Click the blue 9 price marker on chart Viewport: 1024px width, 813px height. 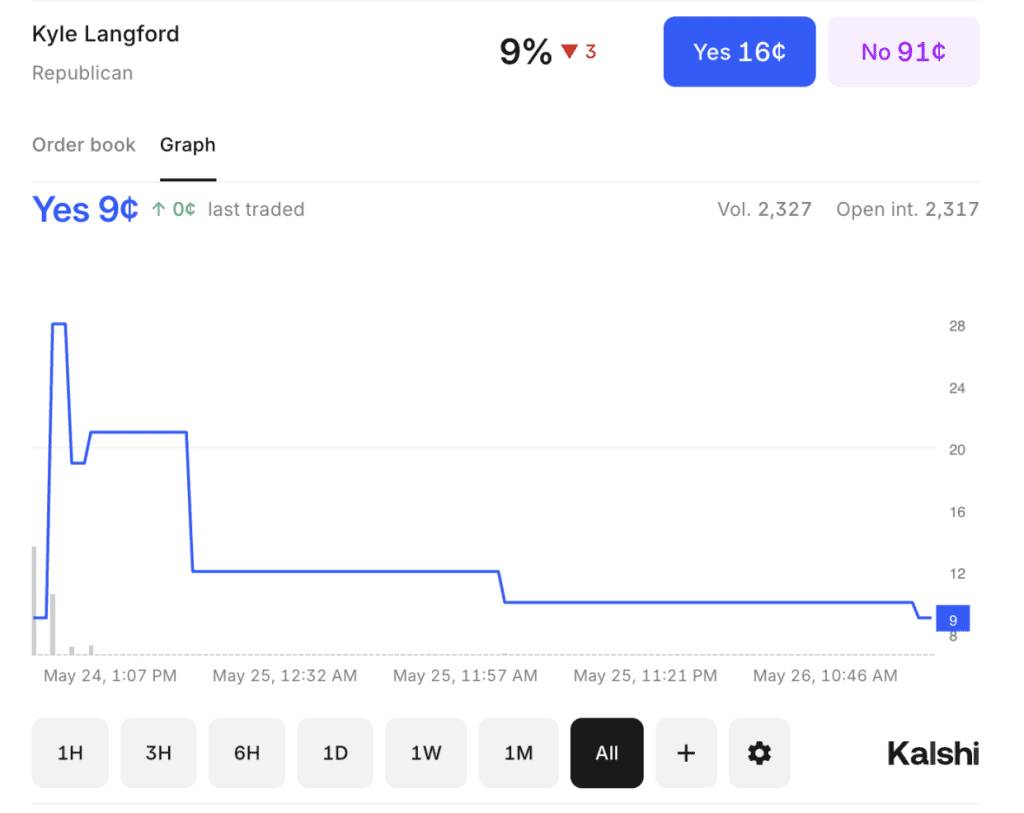click(x=952, y=620)
